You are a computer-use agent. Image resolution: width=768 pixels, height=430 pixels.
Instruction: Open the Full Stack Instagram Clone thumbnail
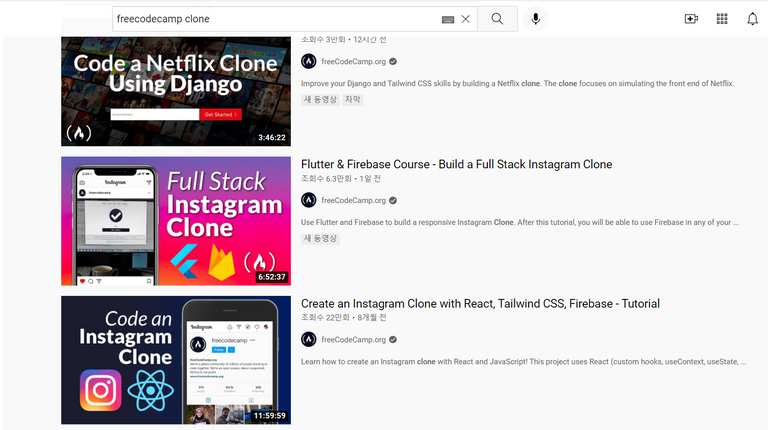pyautogui.click(x=176, y=221)
